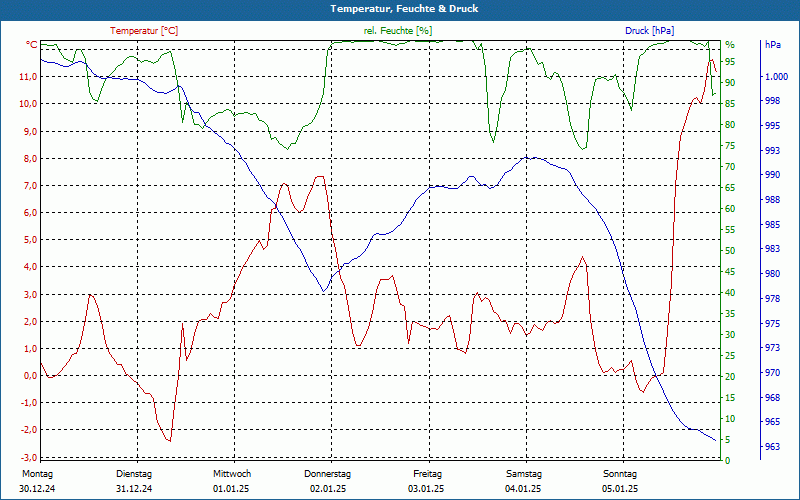Click the 'Donnerstag' day label
The height and width of the screenshot is (500, 800).
(328, 474)
